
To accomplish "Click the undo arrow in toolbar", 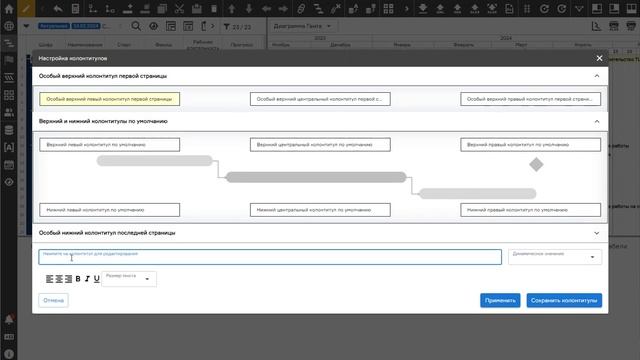I will (58, 9).
